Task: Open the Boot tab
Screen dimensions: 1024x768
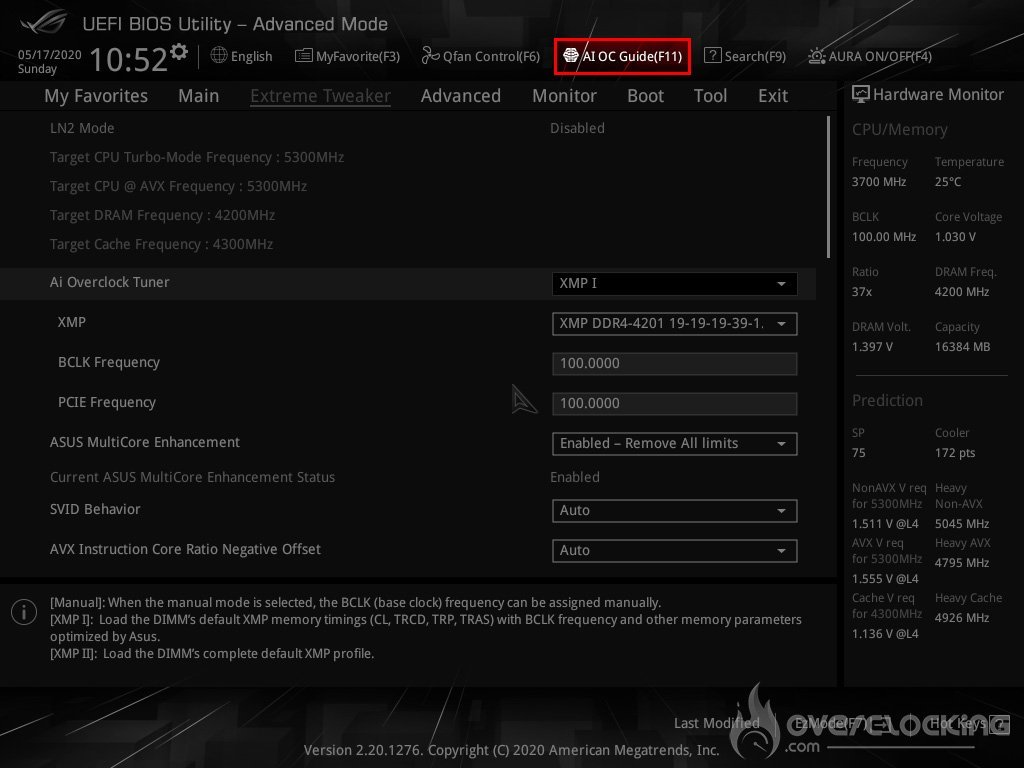Action: (x=645, y=96)
